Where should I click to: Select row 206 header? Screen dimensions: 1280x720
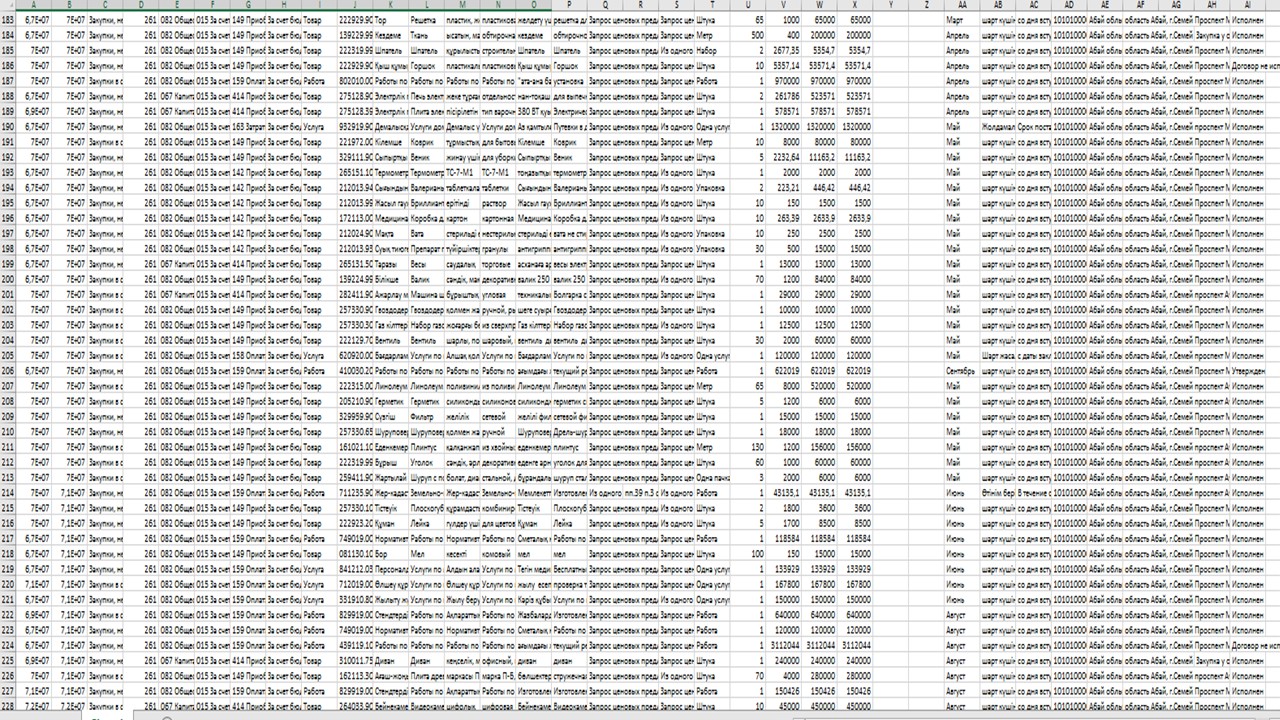coord(9,370)
